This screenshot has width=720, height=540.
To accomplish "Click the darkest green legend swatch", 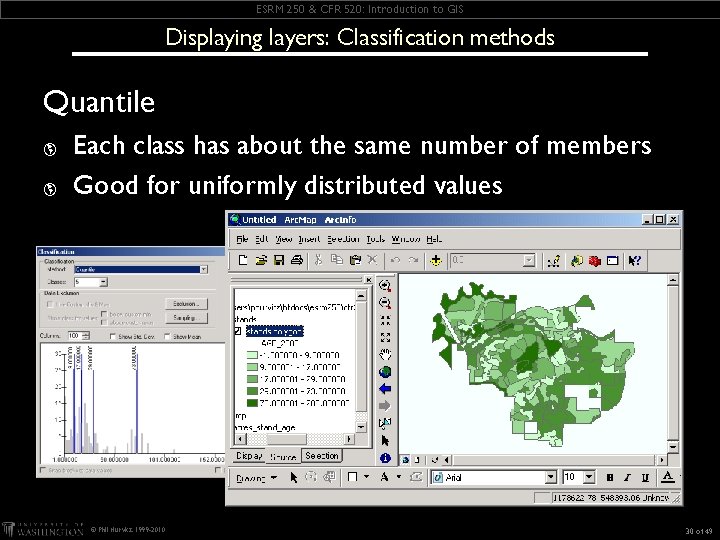I will click(252, 403).
